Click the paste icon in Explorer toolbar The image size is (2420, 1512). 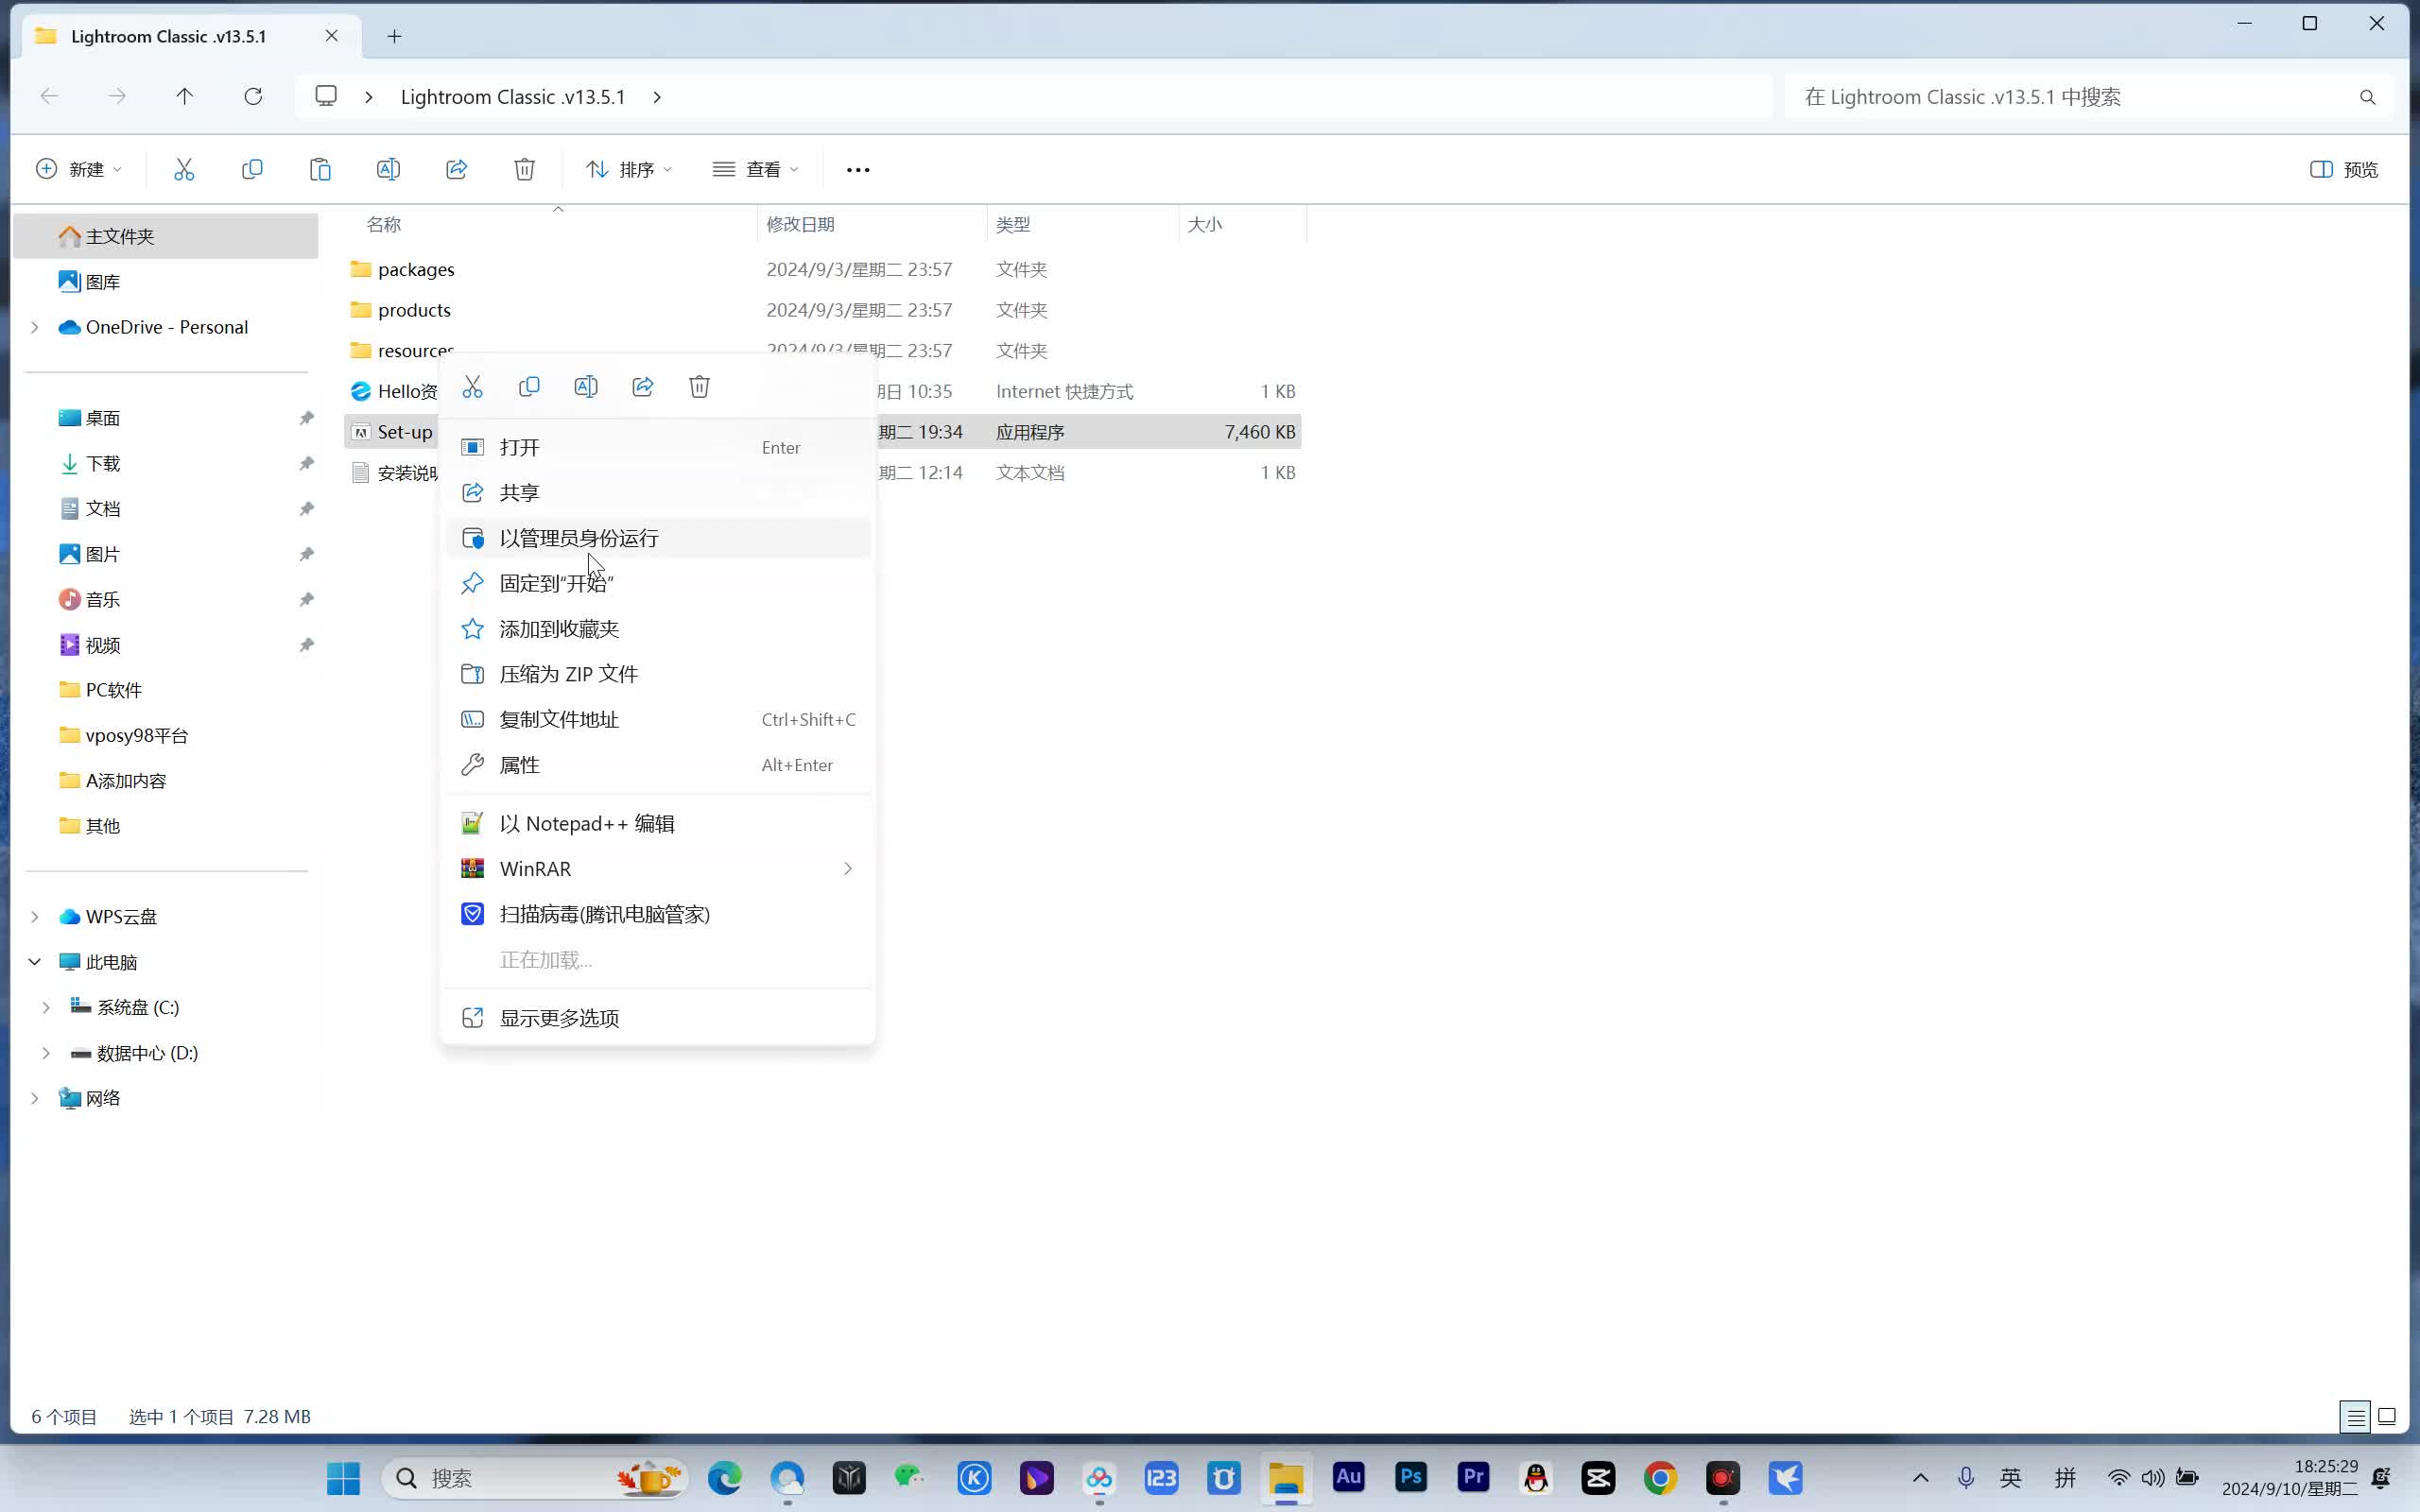[320, 169]
